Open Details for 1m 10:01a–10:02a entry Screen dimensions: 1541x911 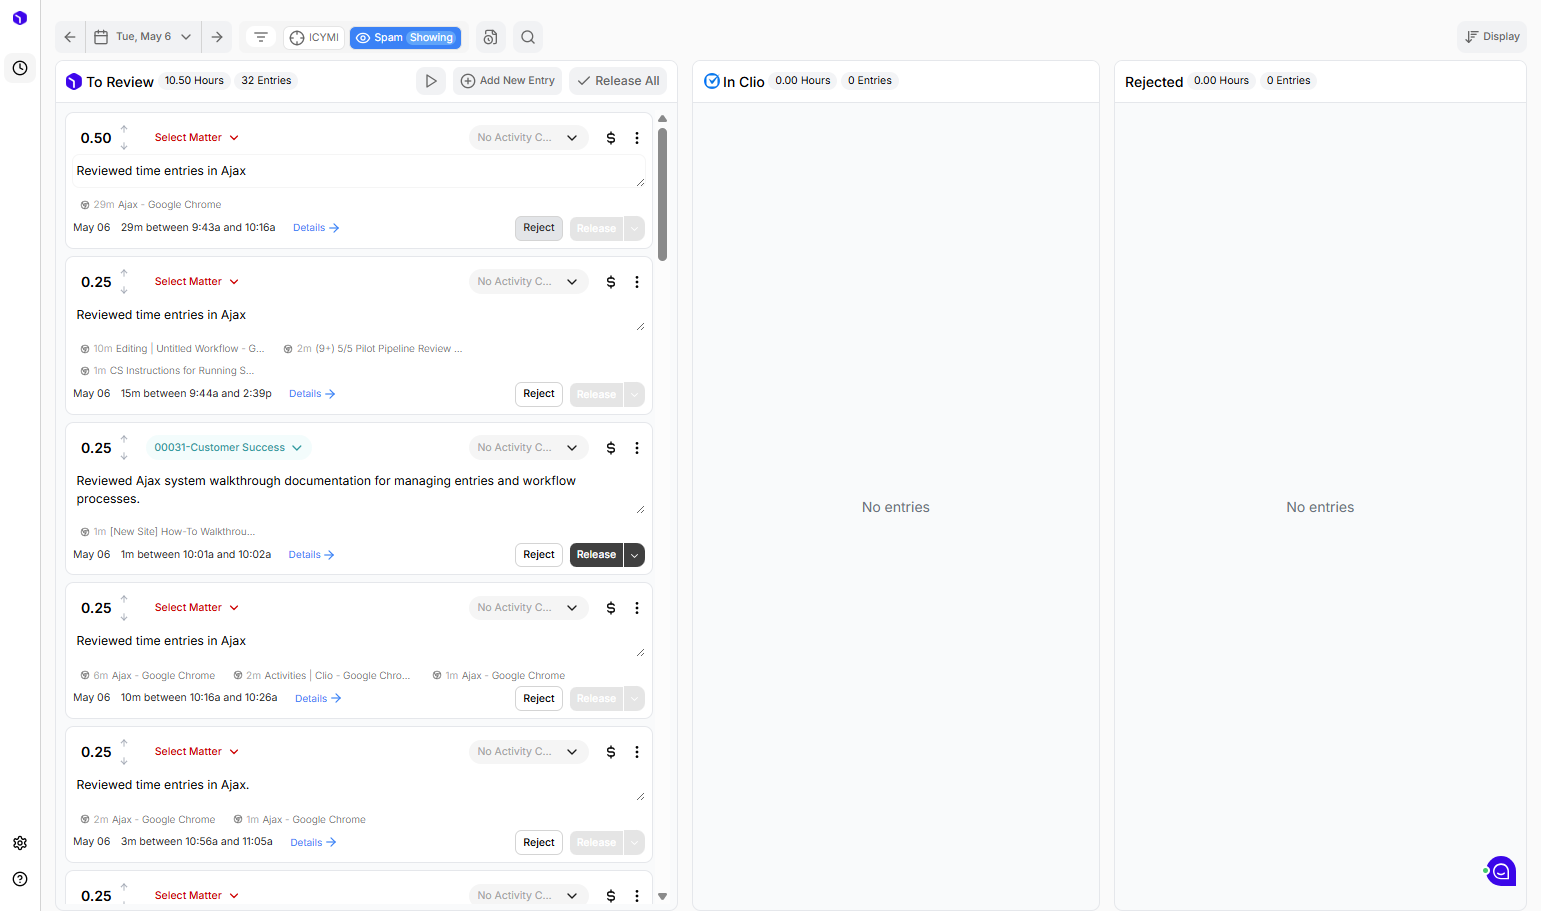[311, 555]
